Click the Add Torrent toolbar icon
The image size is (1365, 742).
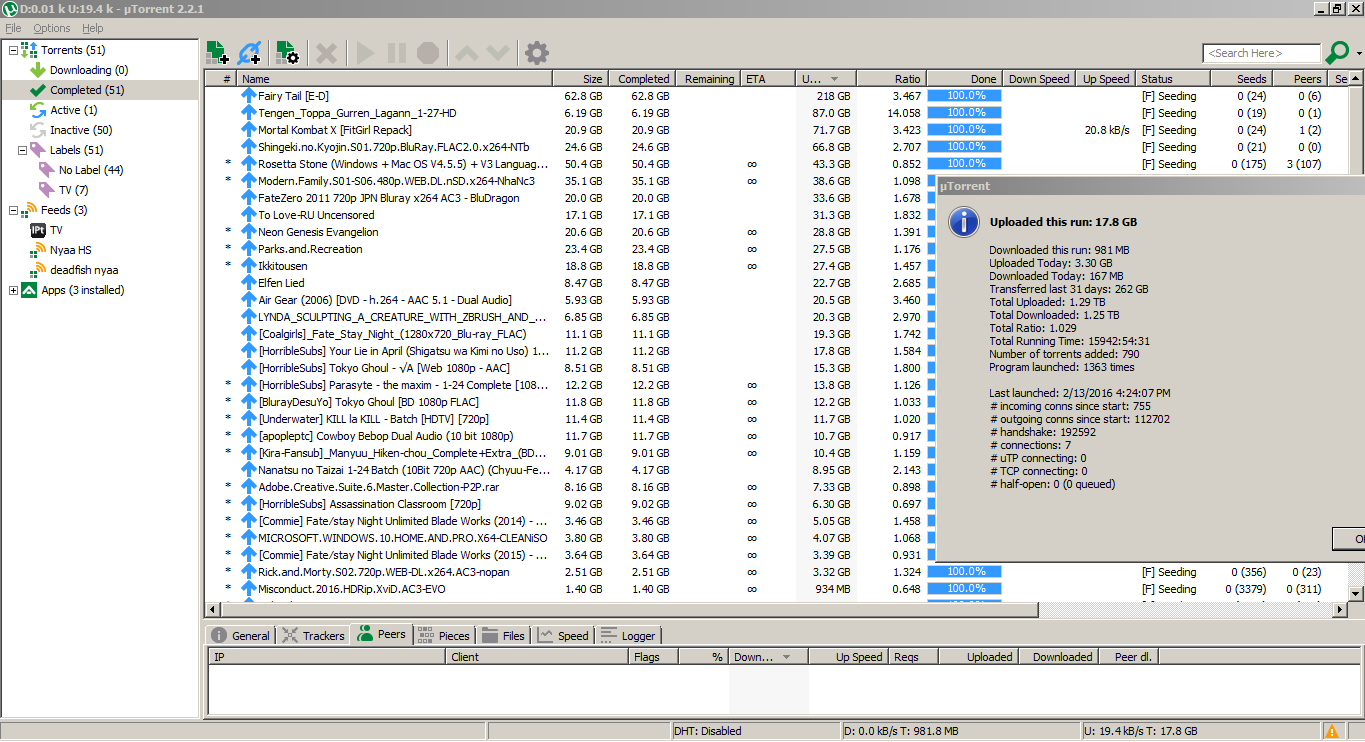point(217,53)
